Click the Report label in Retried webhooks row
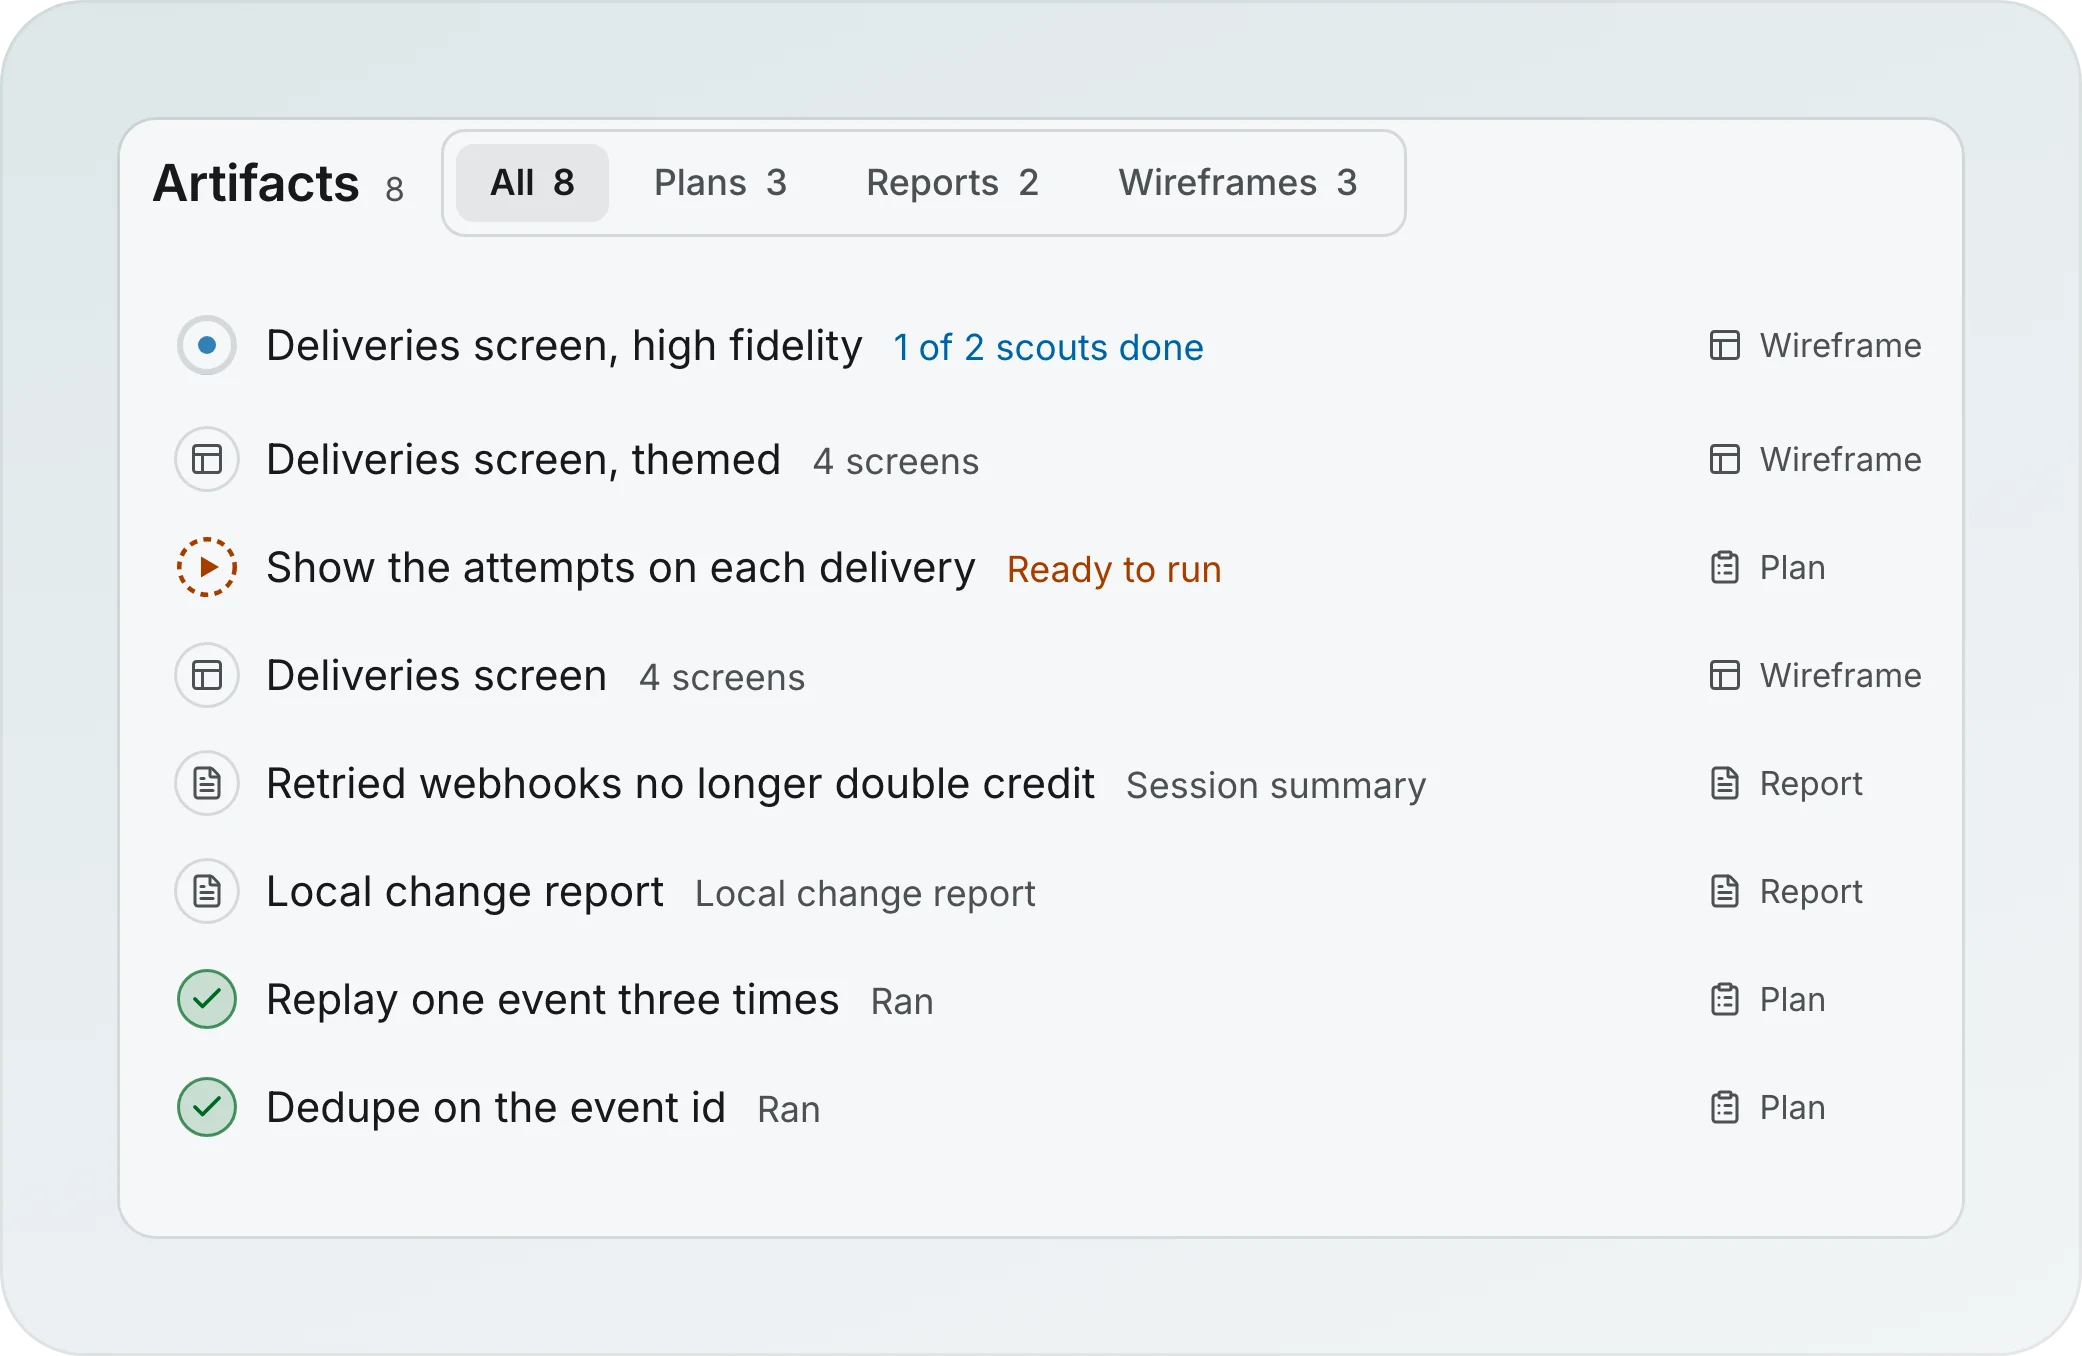2082x1356 pixels. coord(1811,783)
